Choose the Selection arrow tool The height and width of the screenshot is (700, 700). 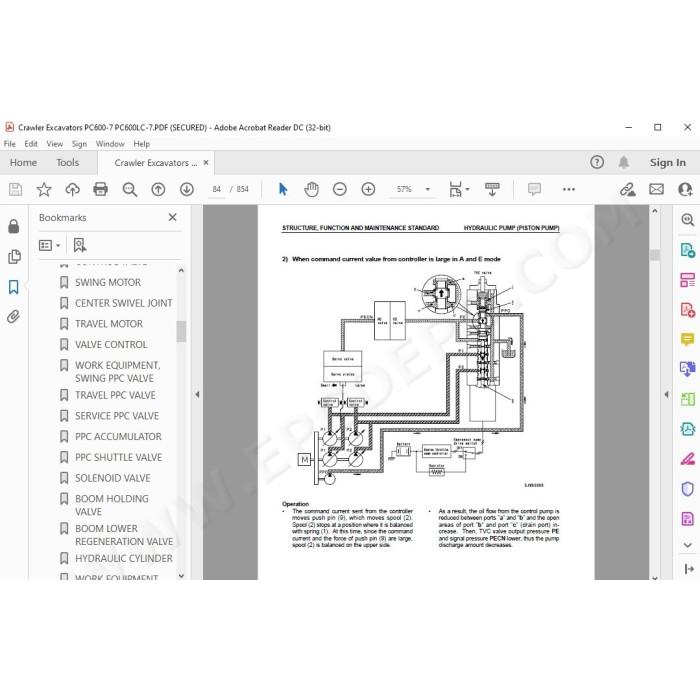283,189
